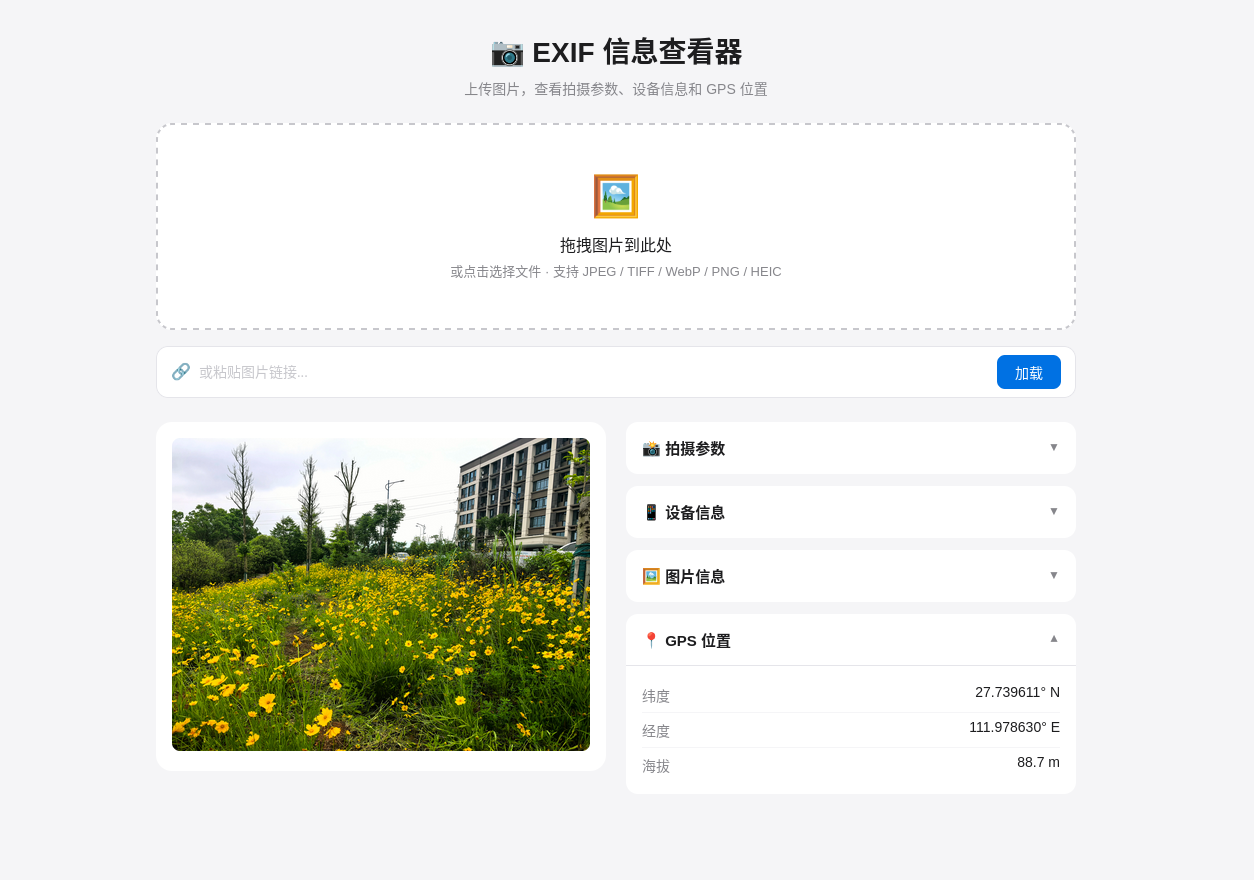
Task: Click the phone icon beside 设备信息
Action: point(651,513)
